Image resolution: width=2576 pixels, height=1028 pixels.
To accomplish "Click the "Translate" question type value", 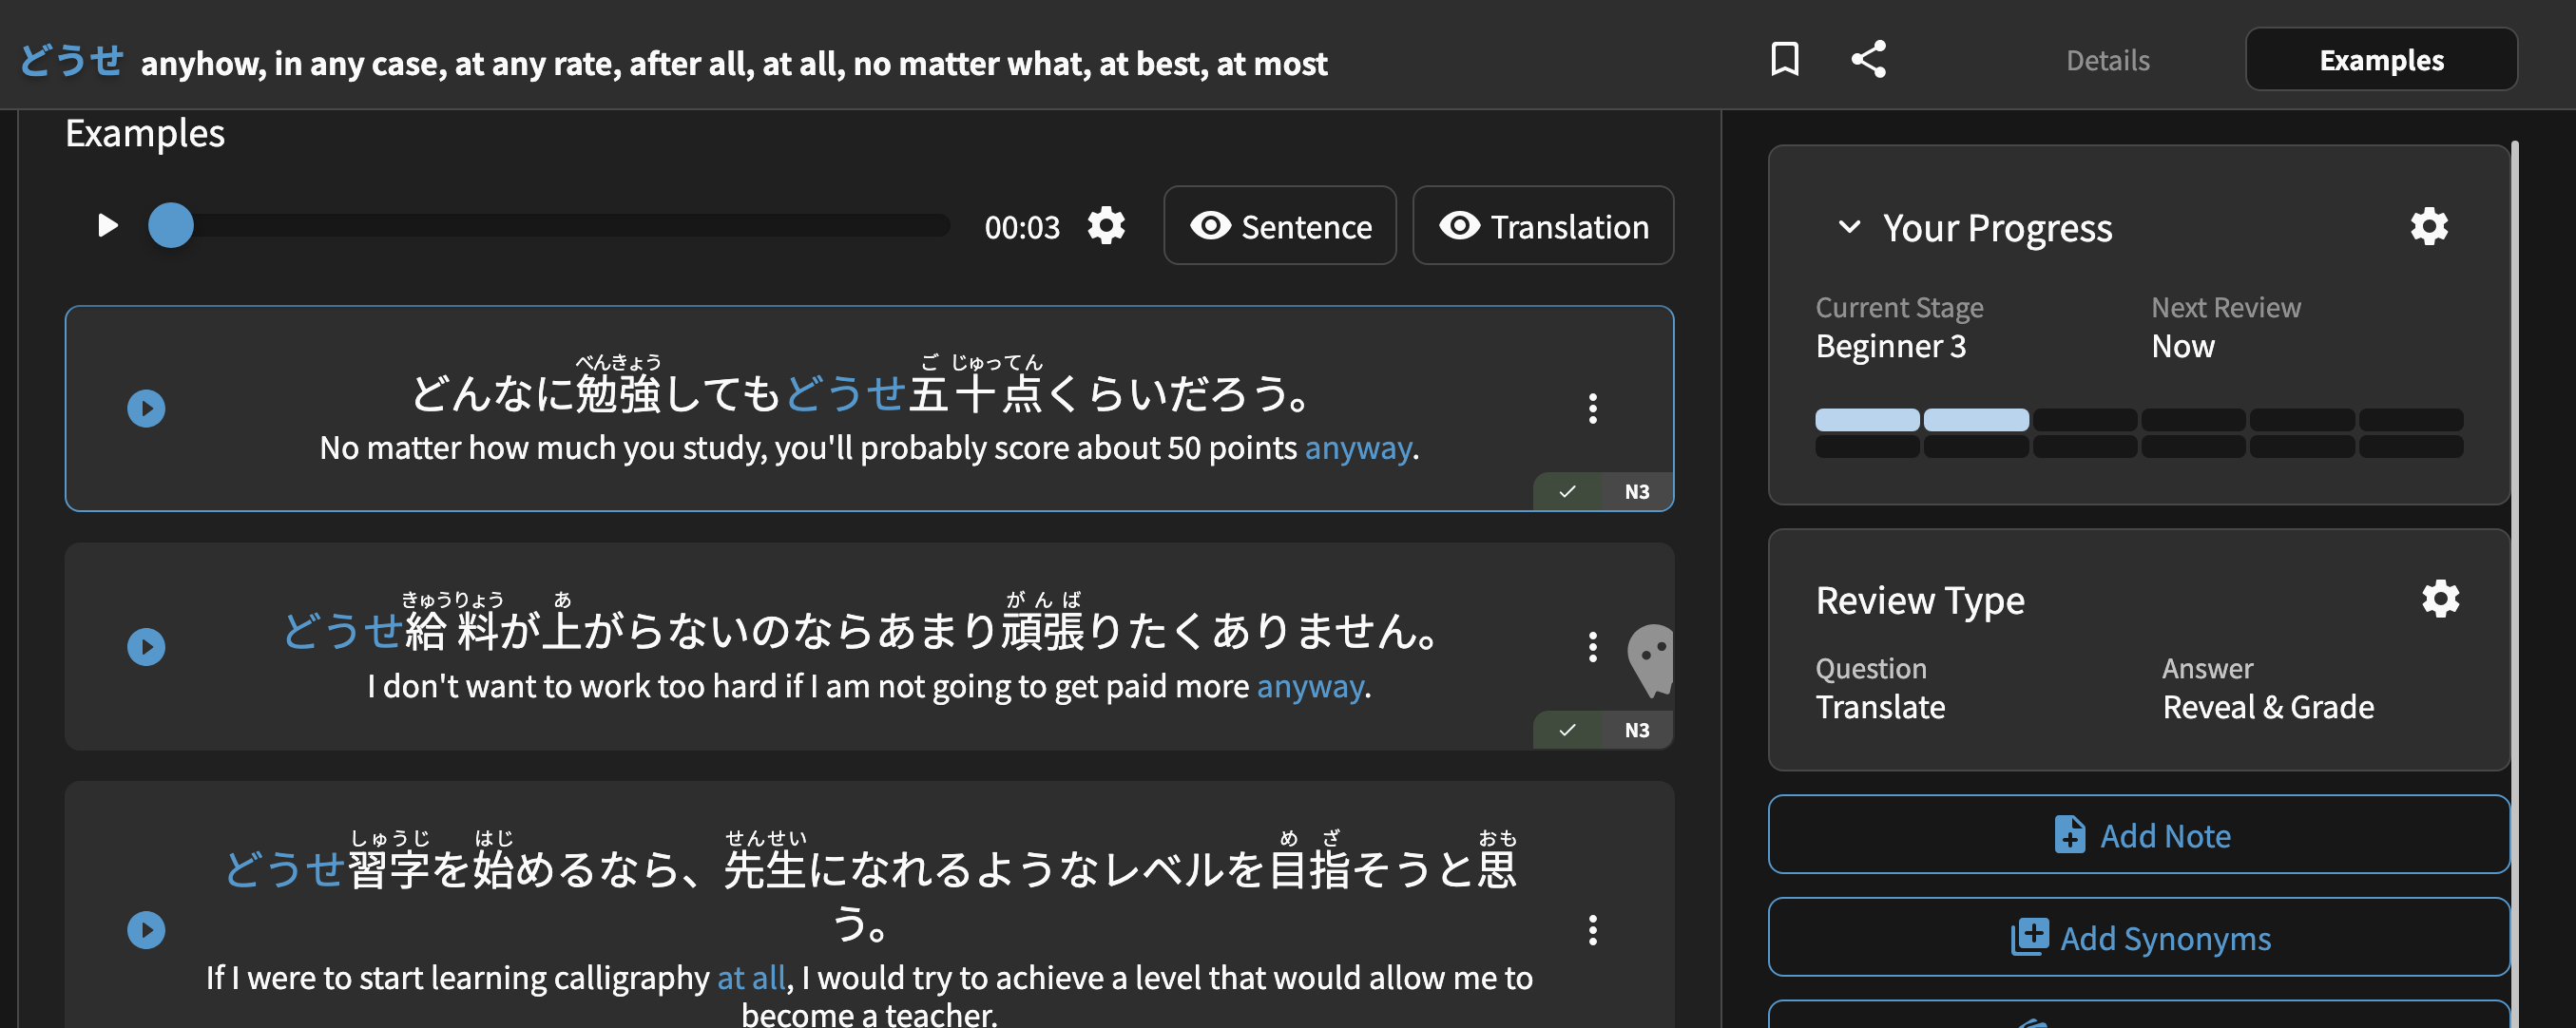I will (x=1880, y=707).
